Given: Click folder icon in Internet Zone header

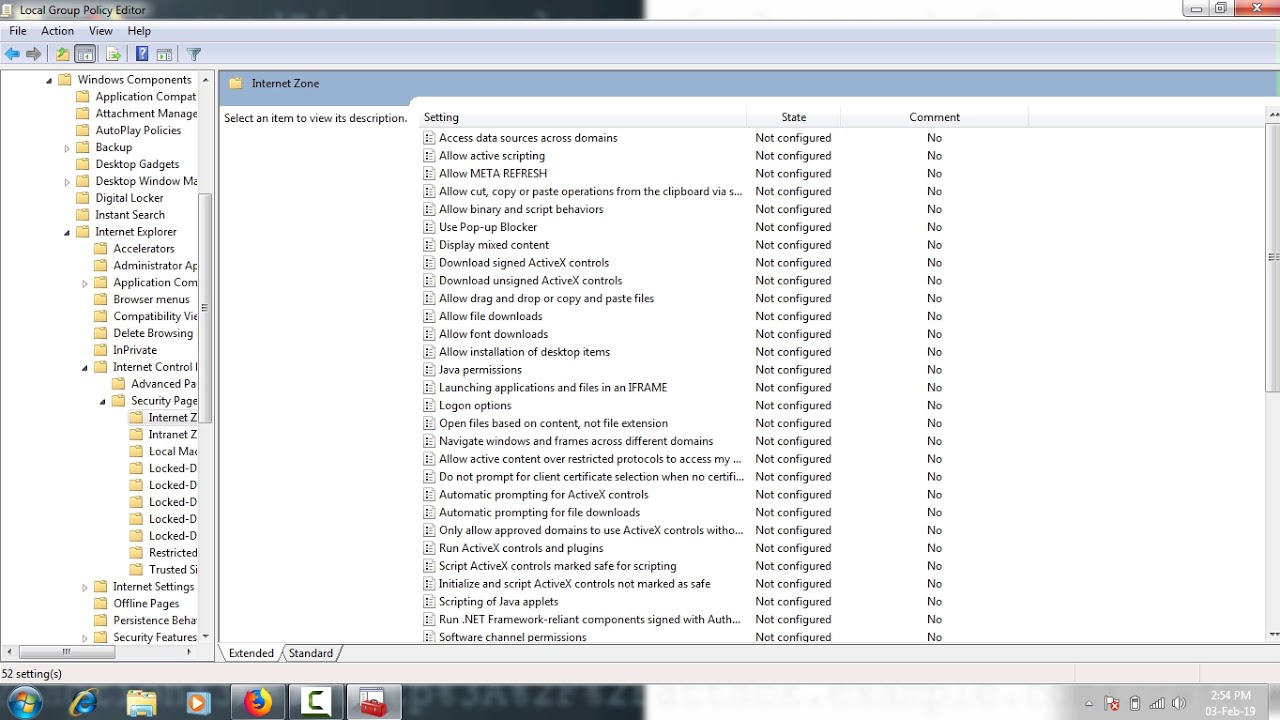Looking at the screenshot, I should click(236, 83).
